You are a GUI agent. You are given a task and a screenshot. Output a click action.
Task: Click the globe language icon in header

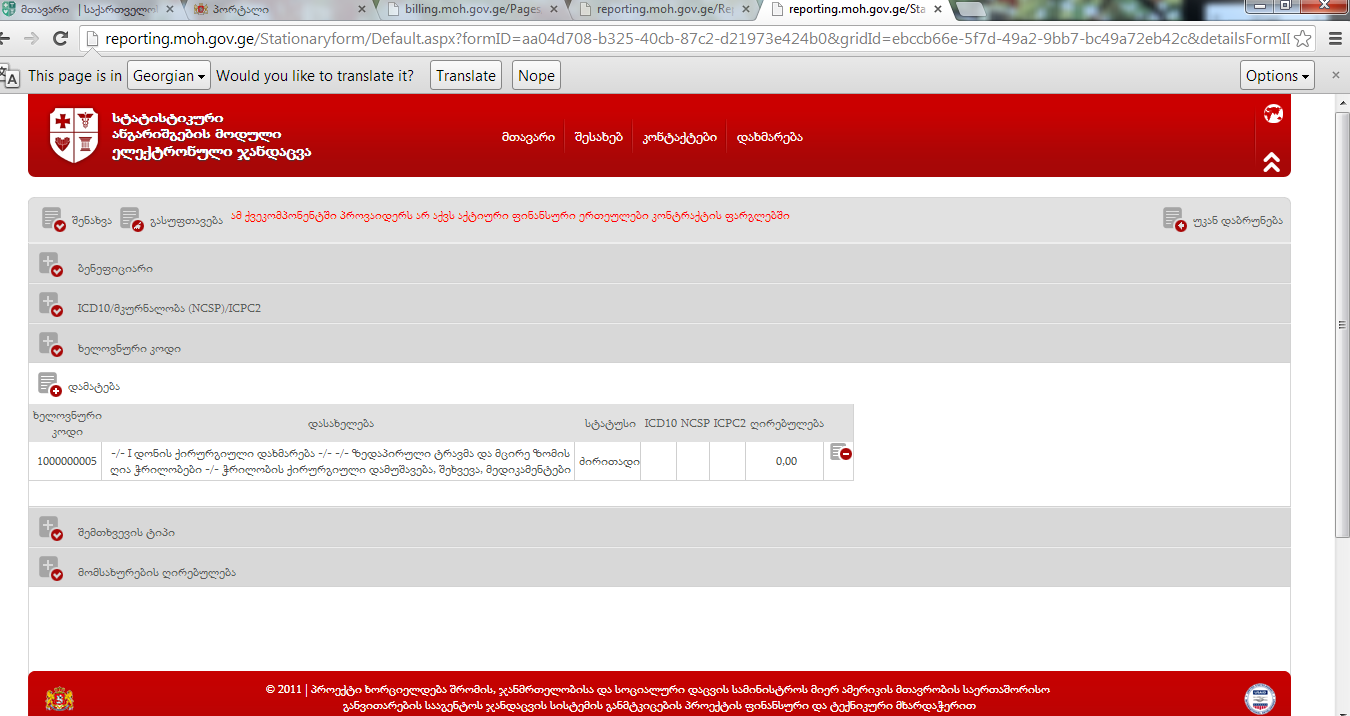point(1273,114)
